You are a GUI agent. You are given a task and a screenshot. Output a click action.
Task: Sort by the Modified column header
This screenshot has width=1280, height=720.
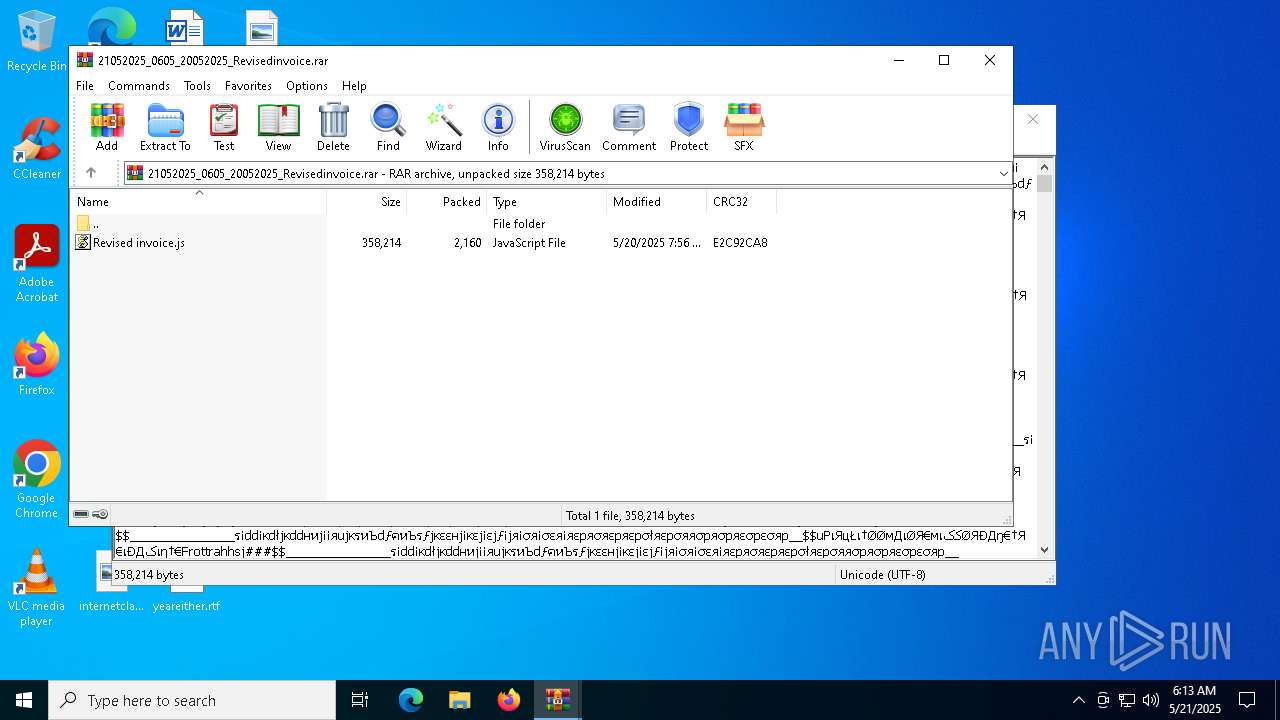coord(657,202)
